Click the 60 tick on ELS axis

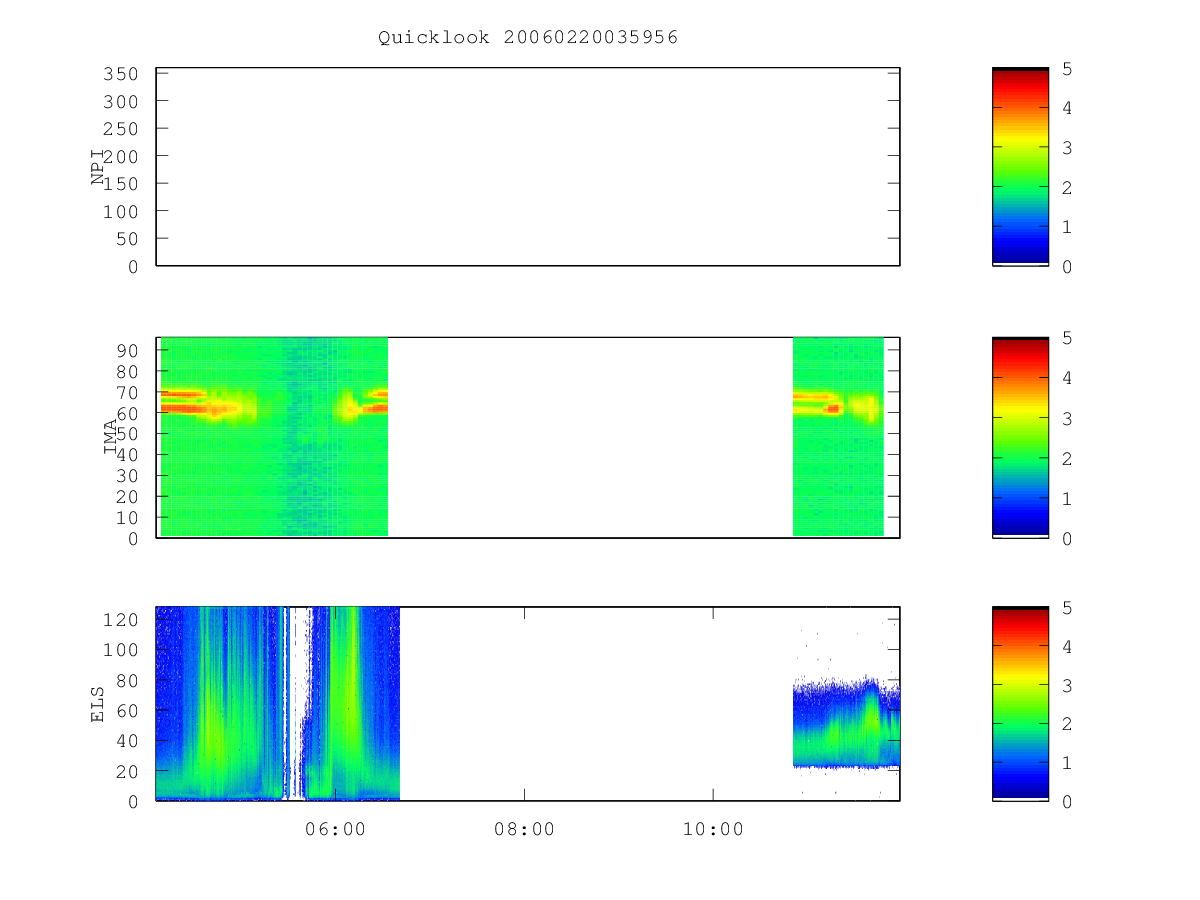127,711
